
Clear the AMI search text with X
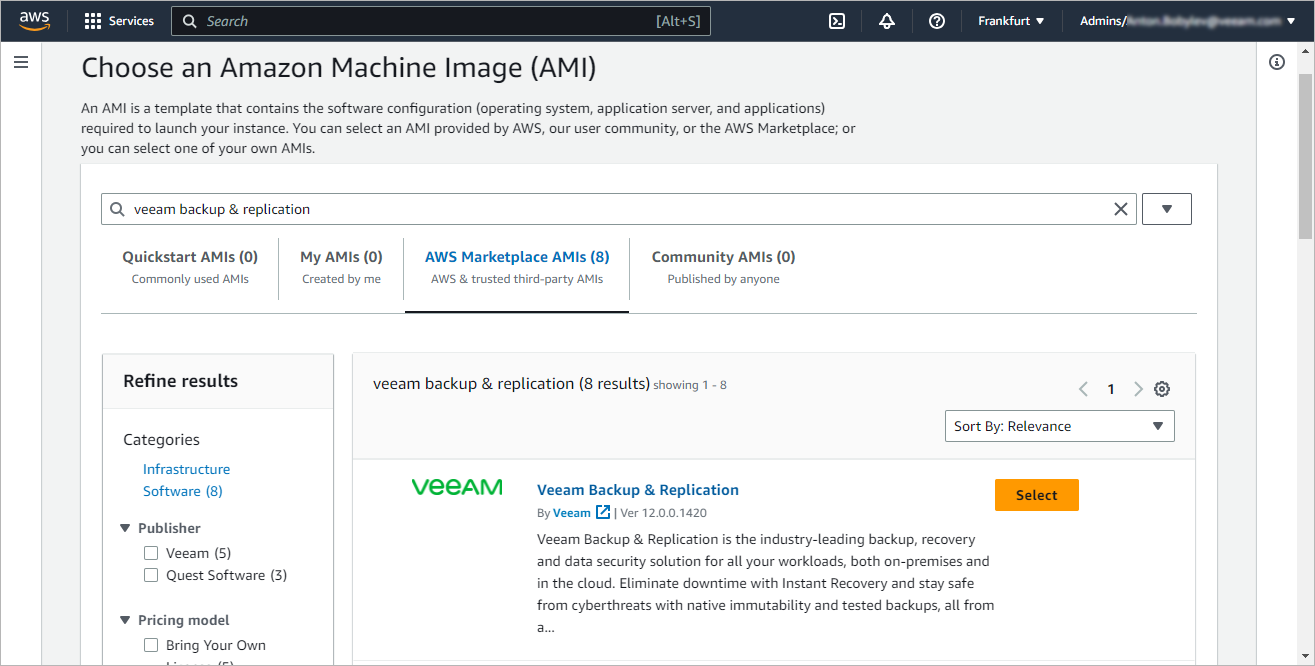point(1121,209)
